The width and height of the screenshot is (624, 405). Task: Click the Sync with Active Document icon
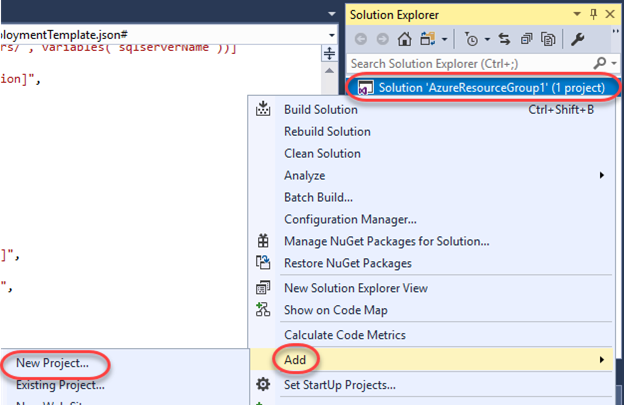point(504,39)
